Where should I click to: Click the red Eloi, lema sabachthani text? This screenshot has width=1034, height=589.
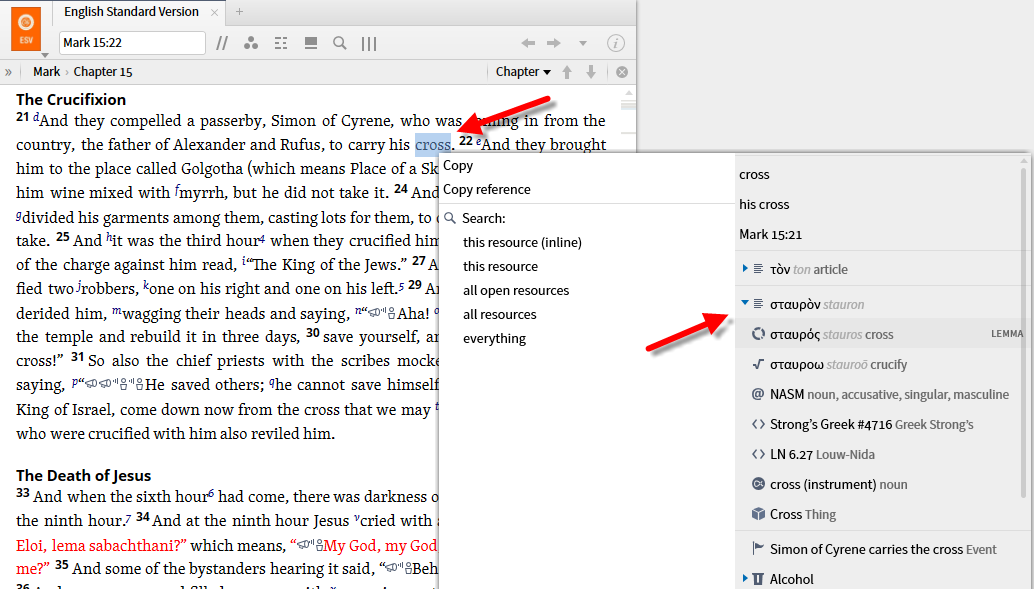pos(102,545)
